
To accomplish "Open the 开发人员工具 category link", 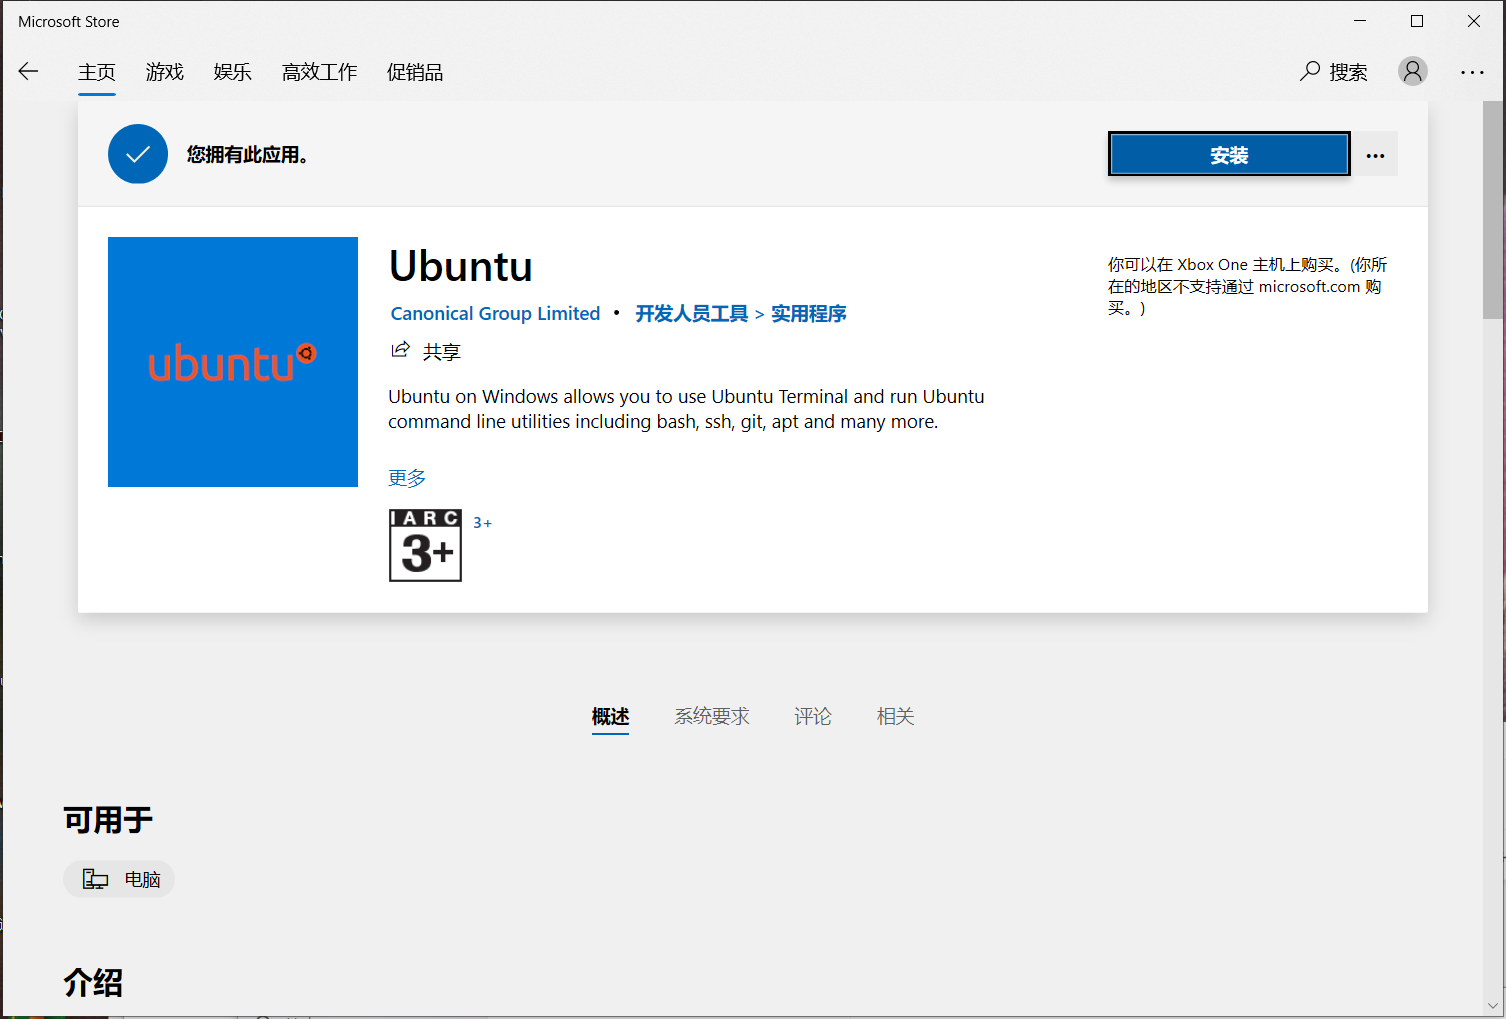I will pos(692,313).
